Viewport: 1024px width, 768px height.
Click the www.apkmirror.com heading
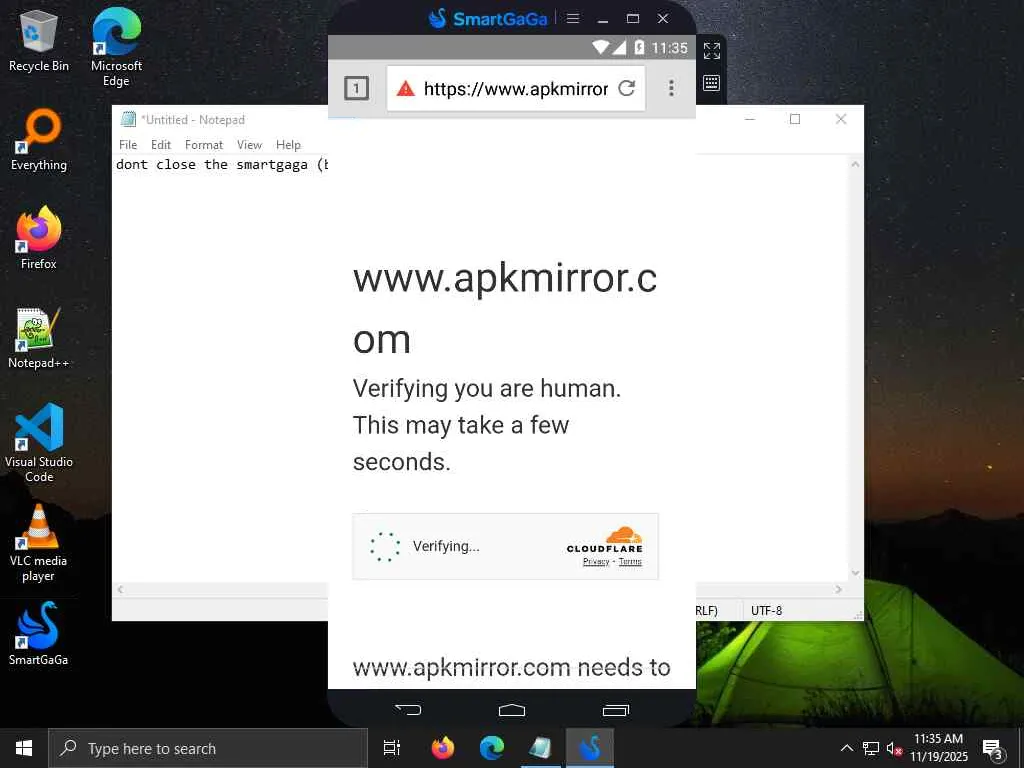505,308
